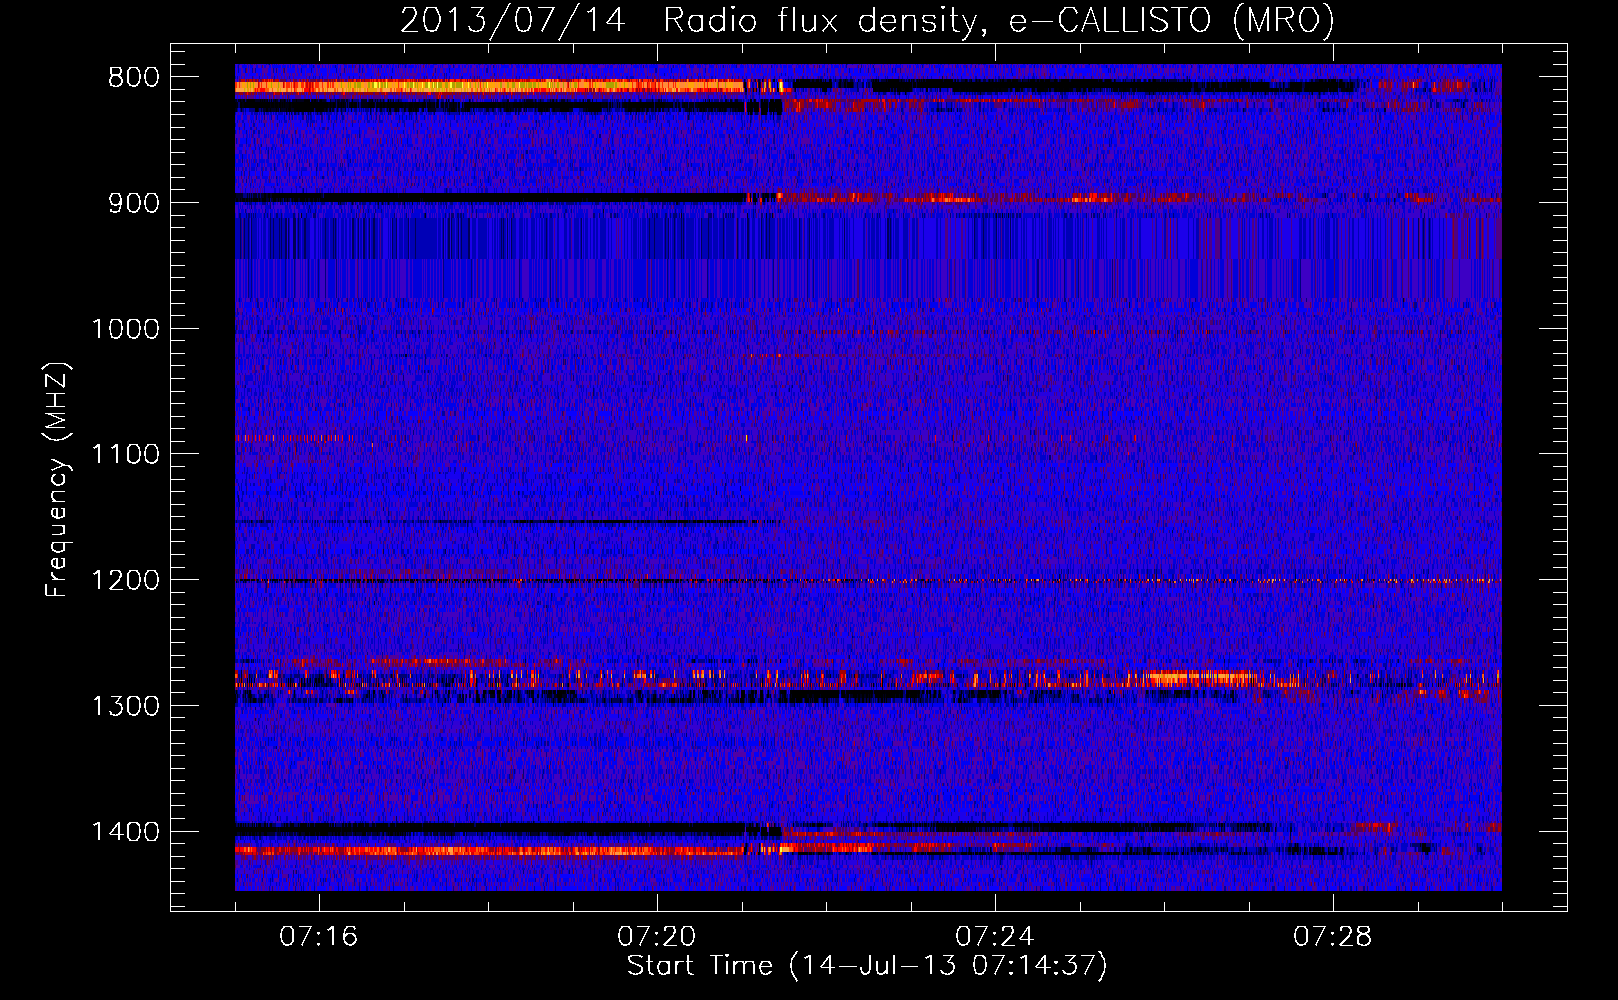Click the 1300 frequency tick label

(126, 707)
